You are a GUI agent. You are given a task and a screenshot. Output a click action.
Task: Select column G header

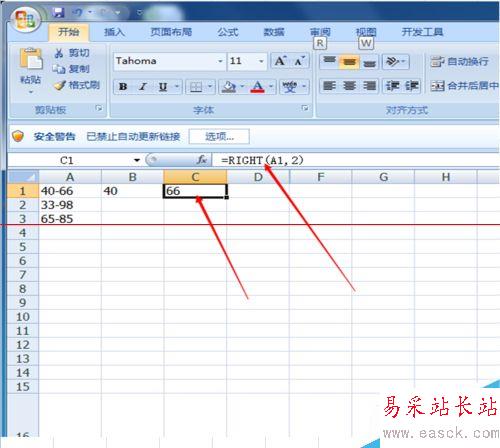coord(383,177)
